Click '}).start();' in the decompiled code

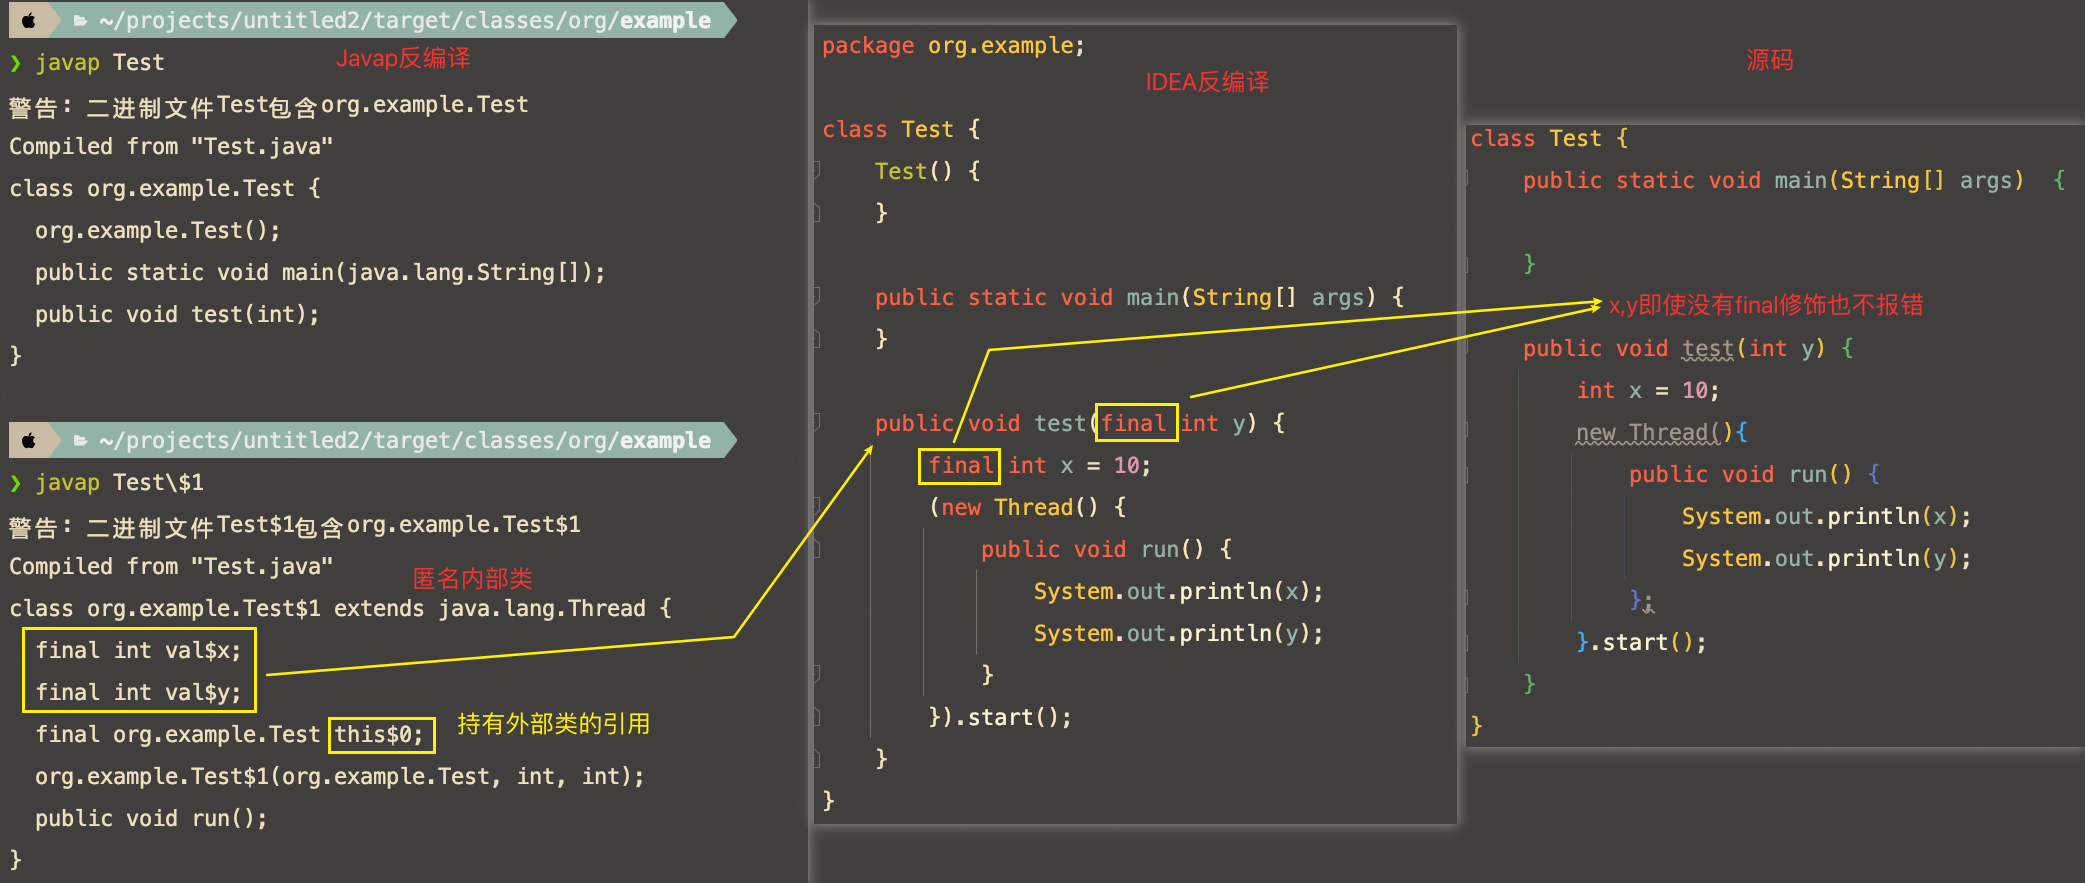999,718
